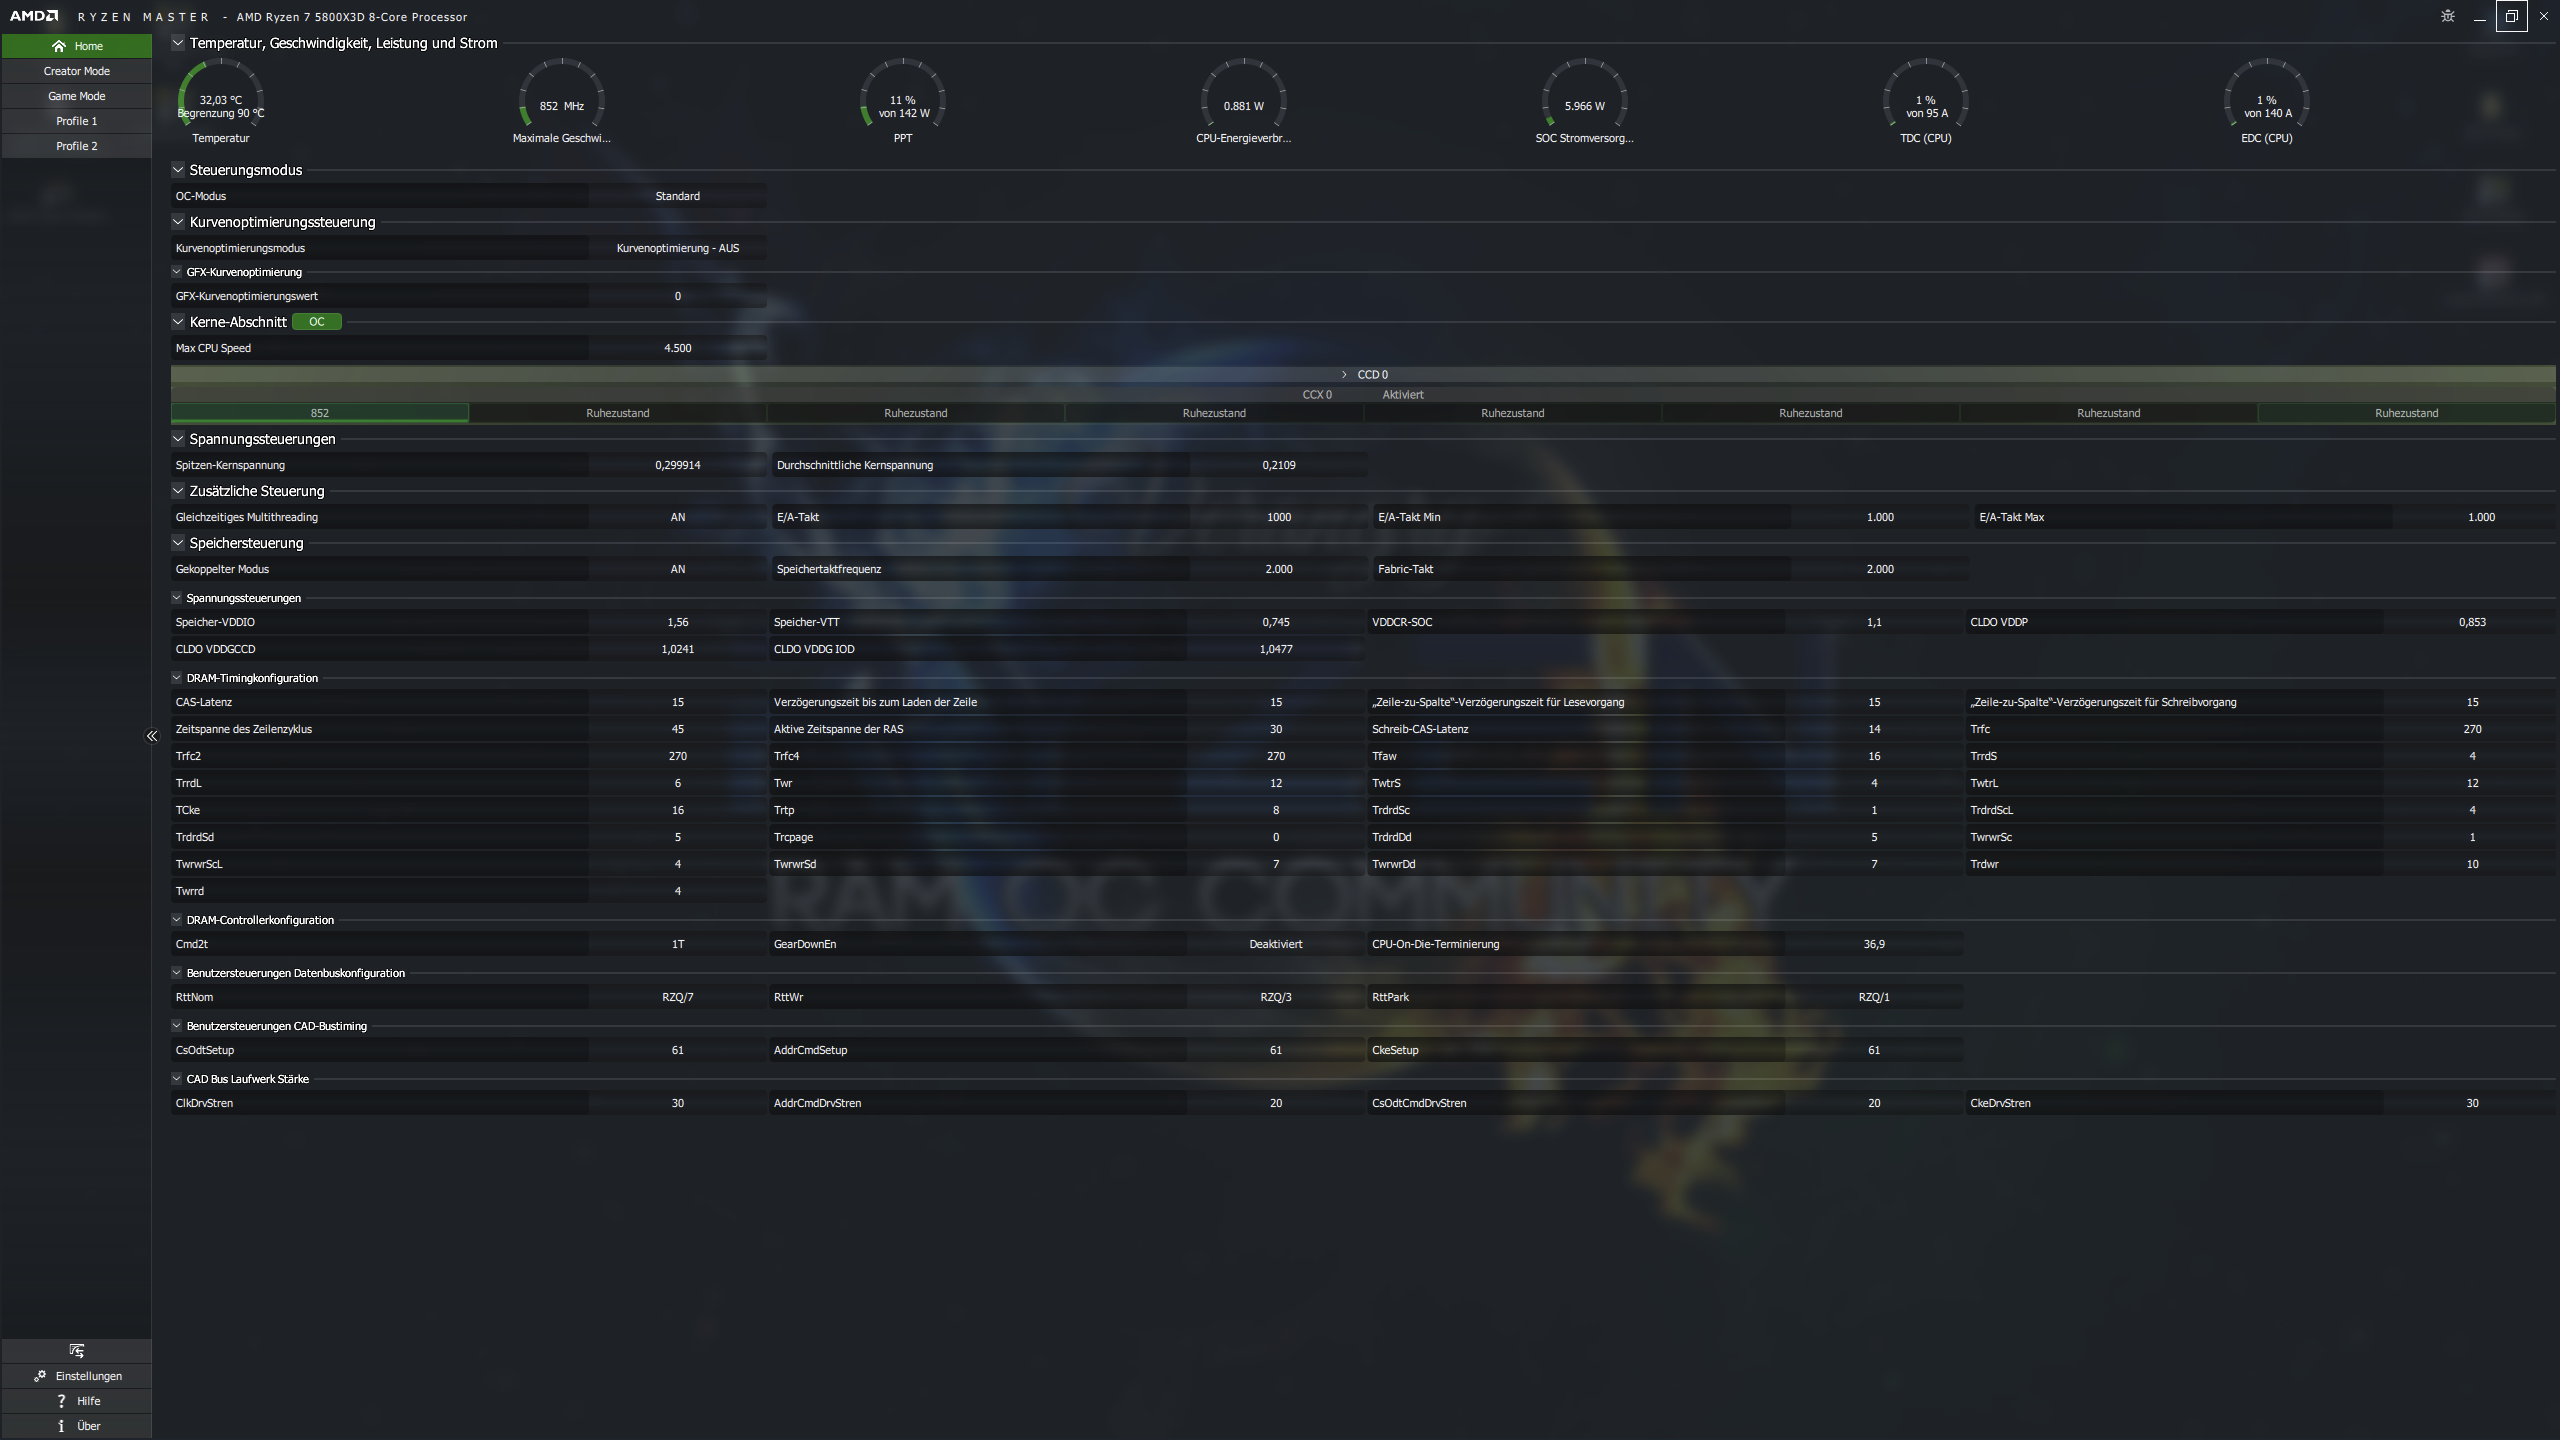Collapse the Steuerungsmodus section
This screenshot has height=1440, width=2560.
178,170
